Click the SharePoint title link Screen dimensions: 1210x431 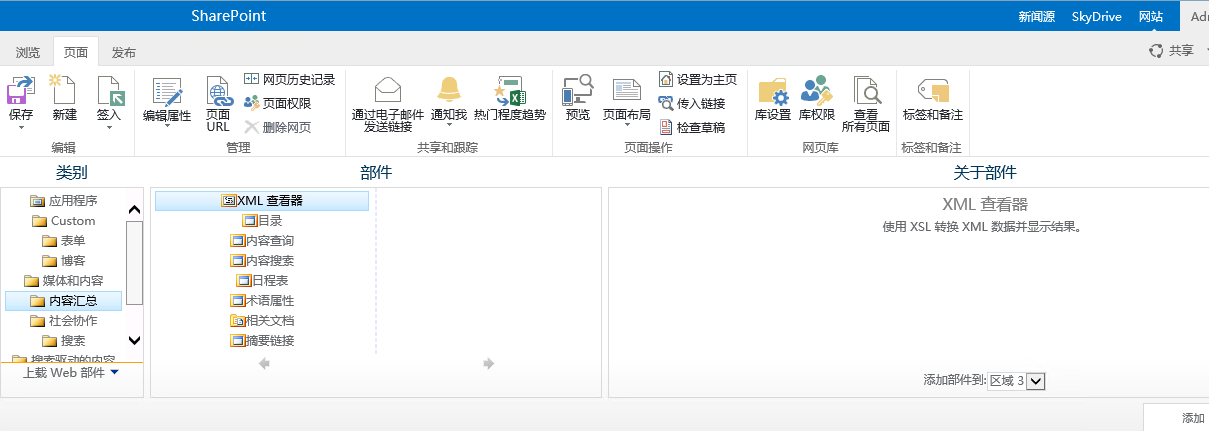click(229, 16)
